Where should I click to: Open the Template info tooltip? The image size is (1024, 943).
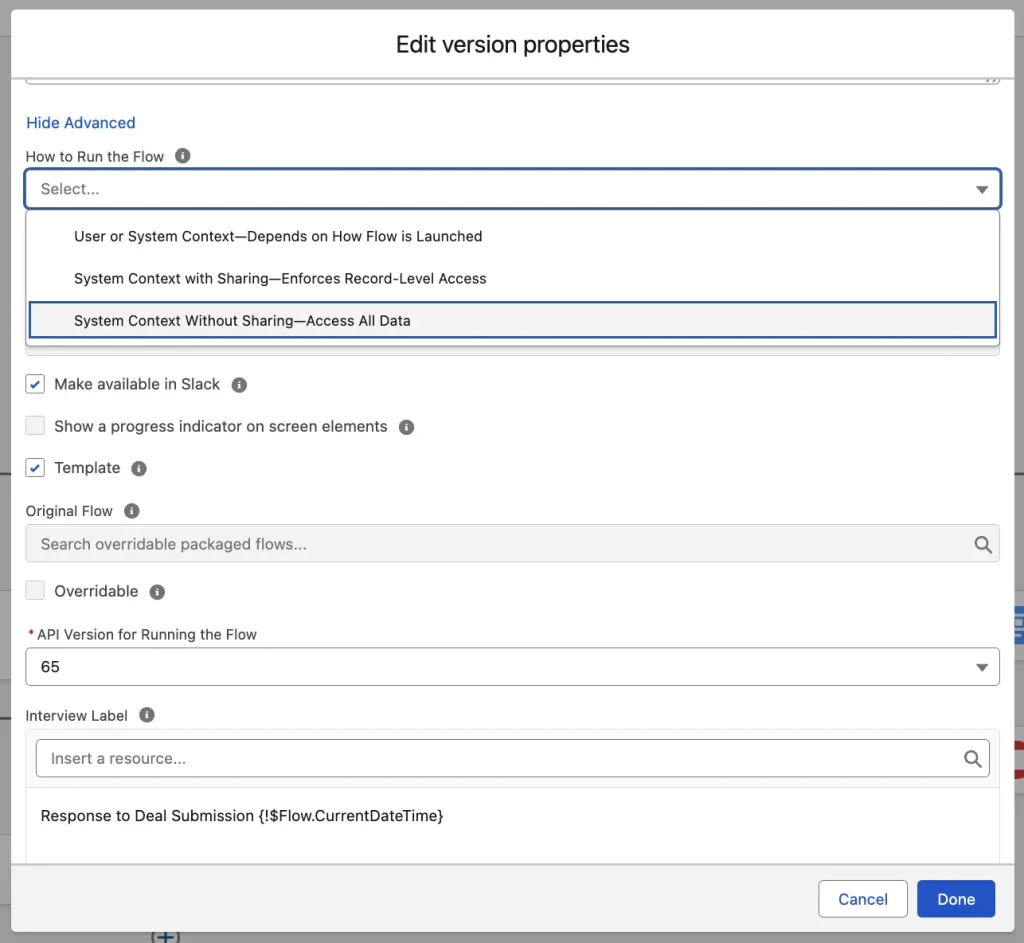[138, 469]
